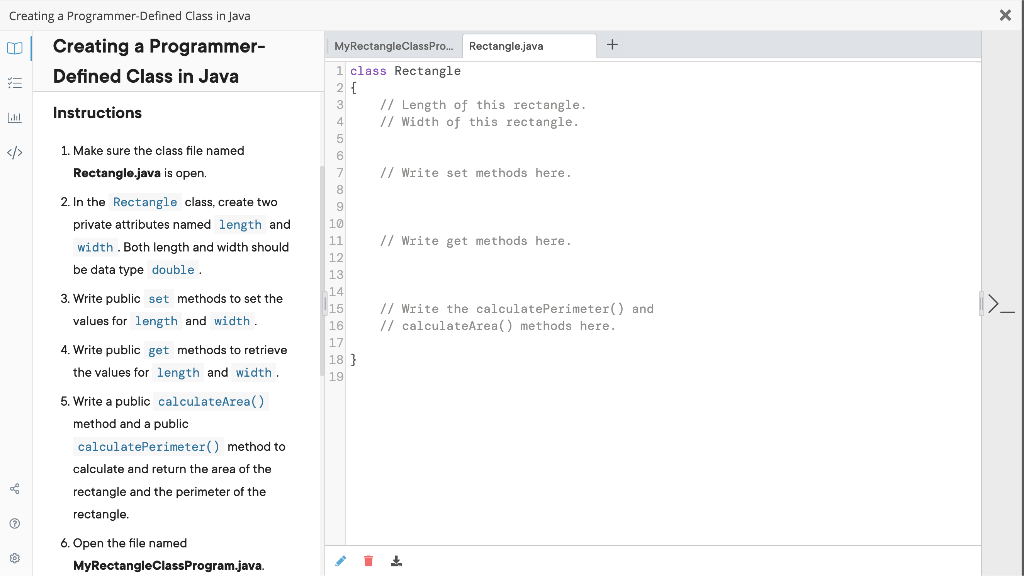Click the download code icon
Viewport: 1024px width, 576px height.
point(396,560)
